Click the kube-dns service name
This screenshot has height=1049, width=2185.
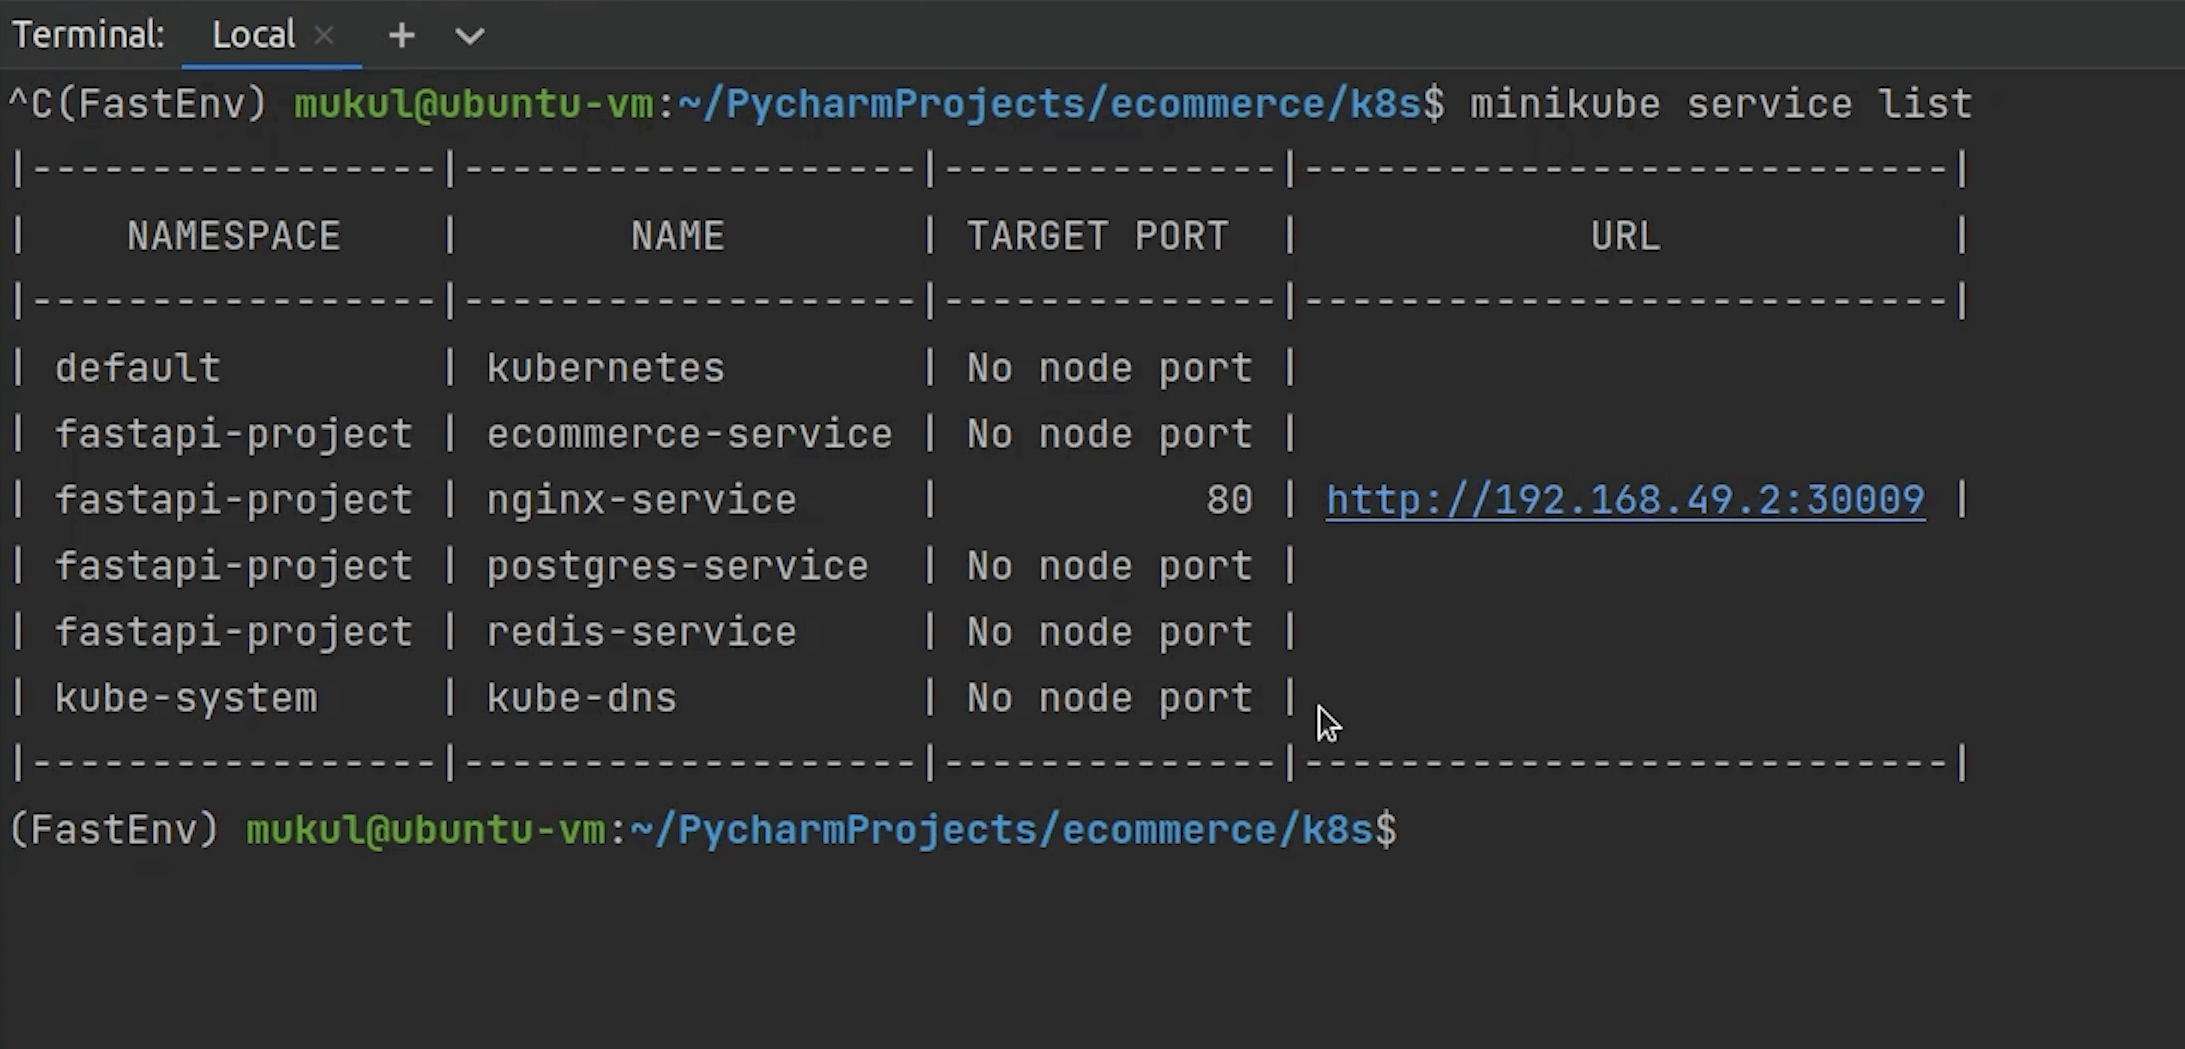point(581,698)
